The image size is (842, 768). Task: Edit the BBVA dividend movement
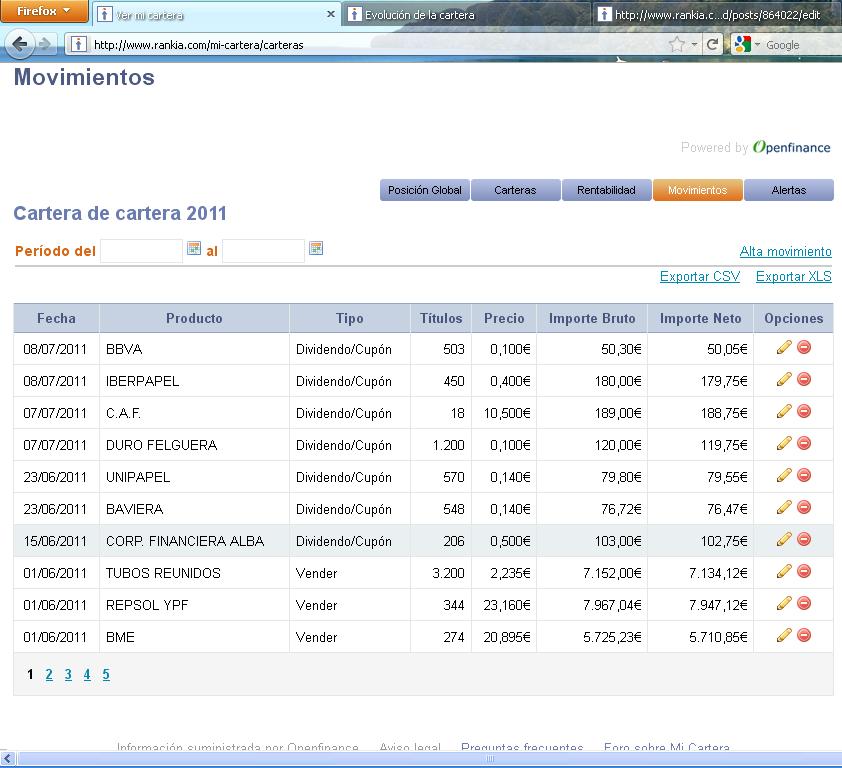(784, 347)
